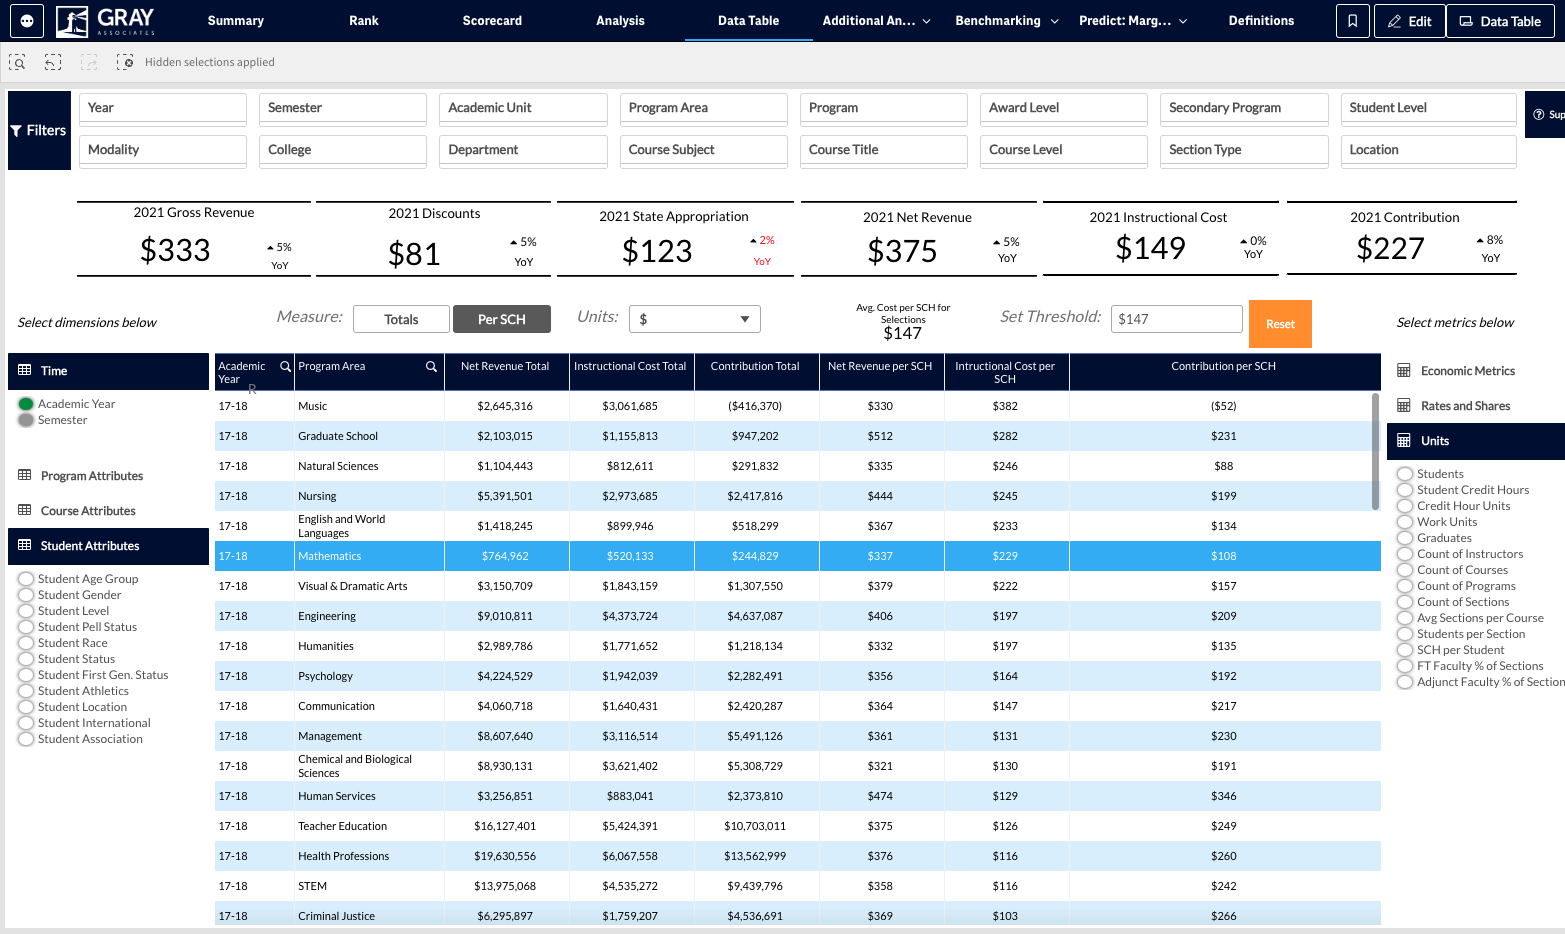
Task: Step back in selections icon
Action: [53, 62]
